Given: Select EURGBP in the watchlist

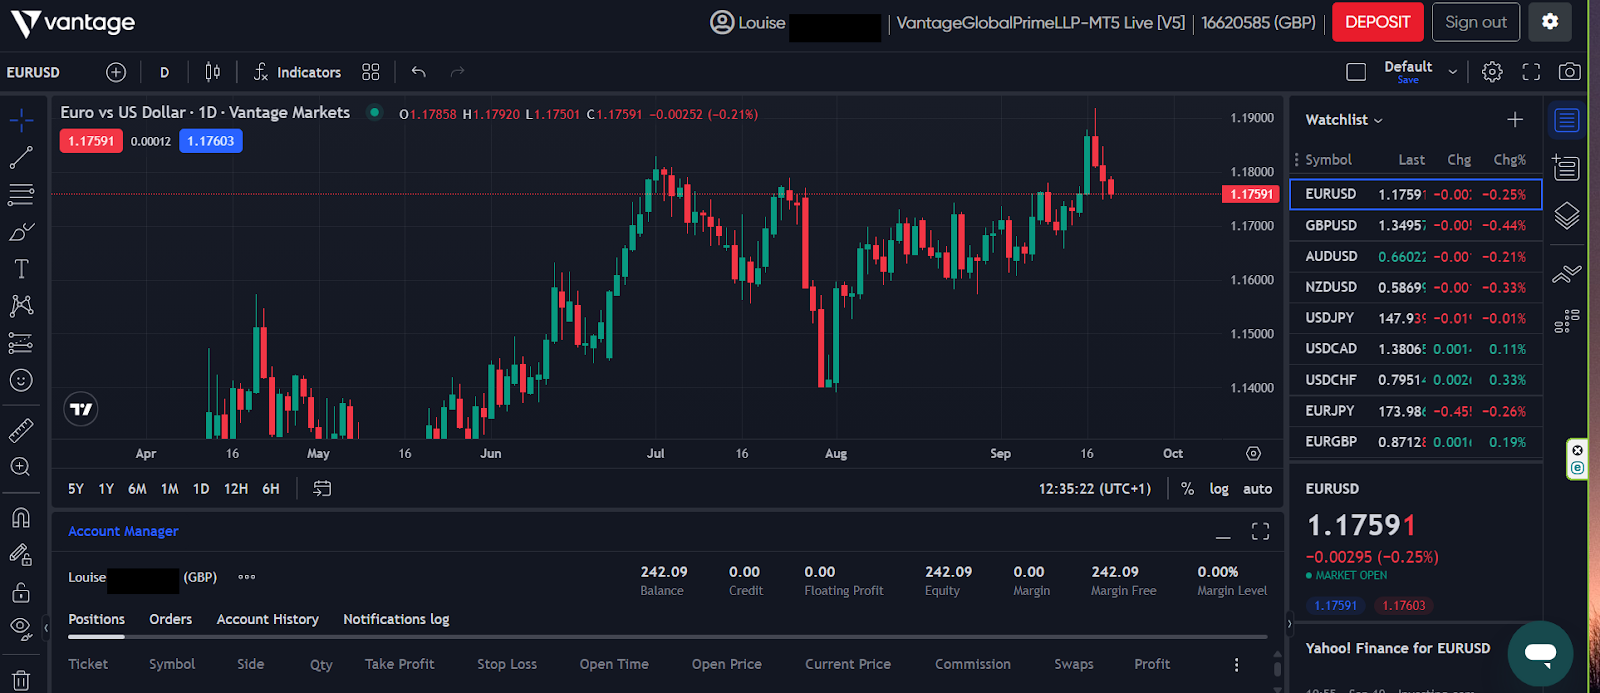Looking at the screenshot, I should tap(1416, 442).
